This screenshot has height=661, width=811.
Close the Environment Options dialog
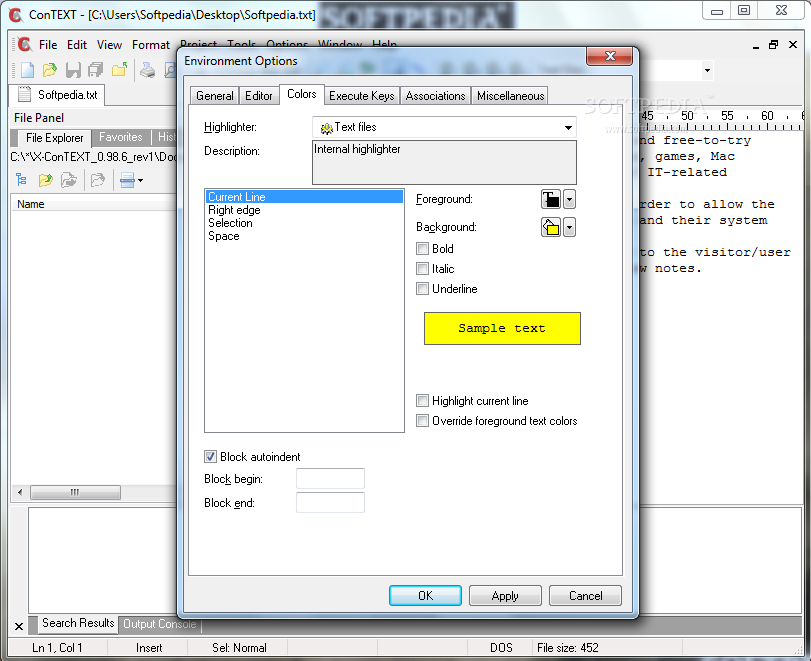click(x=609, y=56)
